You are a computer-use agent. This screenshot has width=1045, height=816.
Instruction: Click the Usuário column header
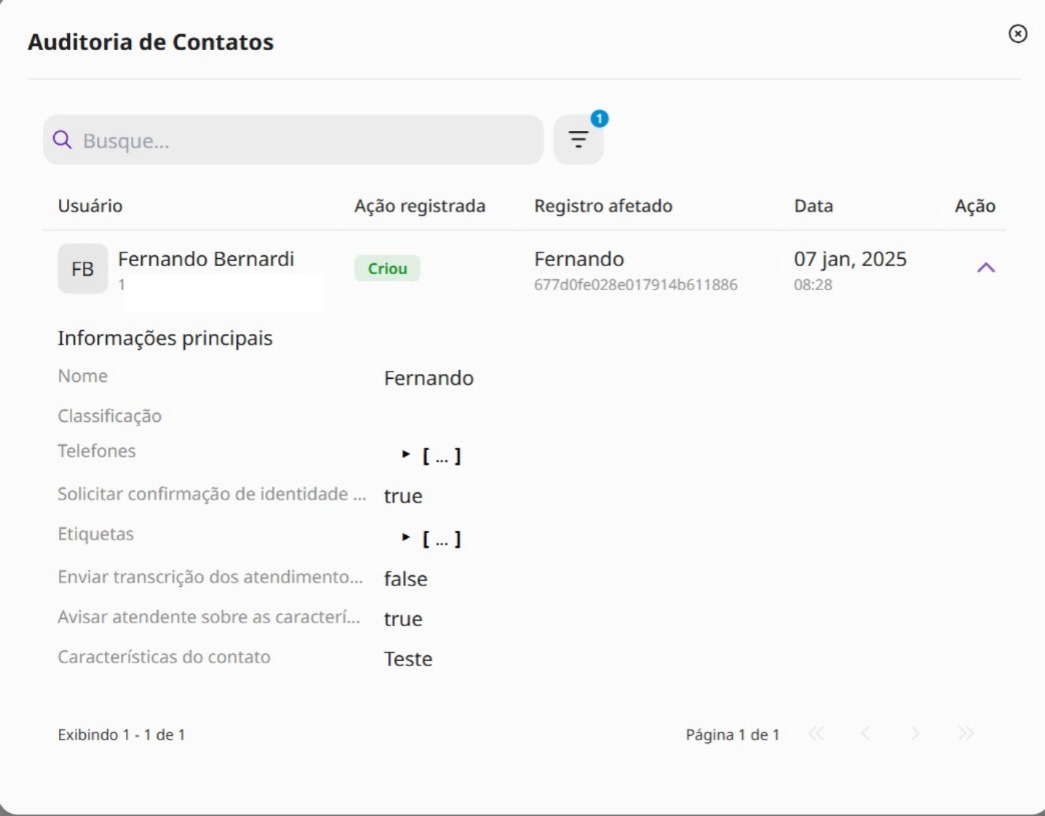(90, 206)
